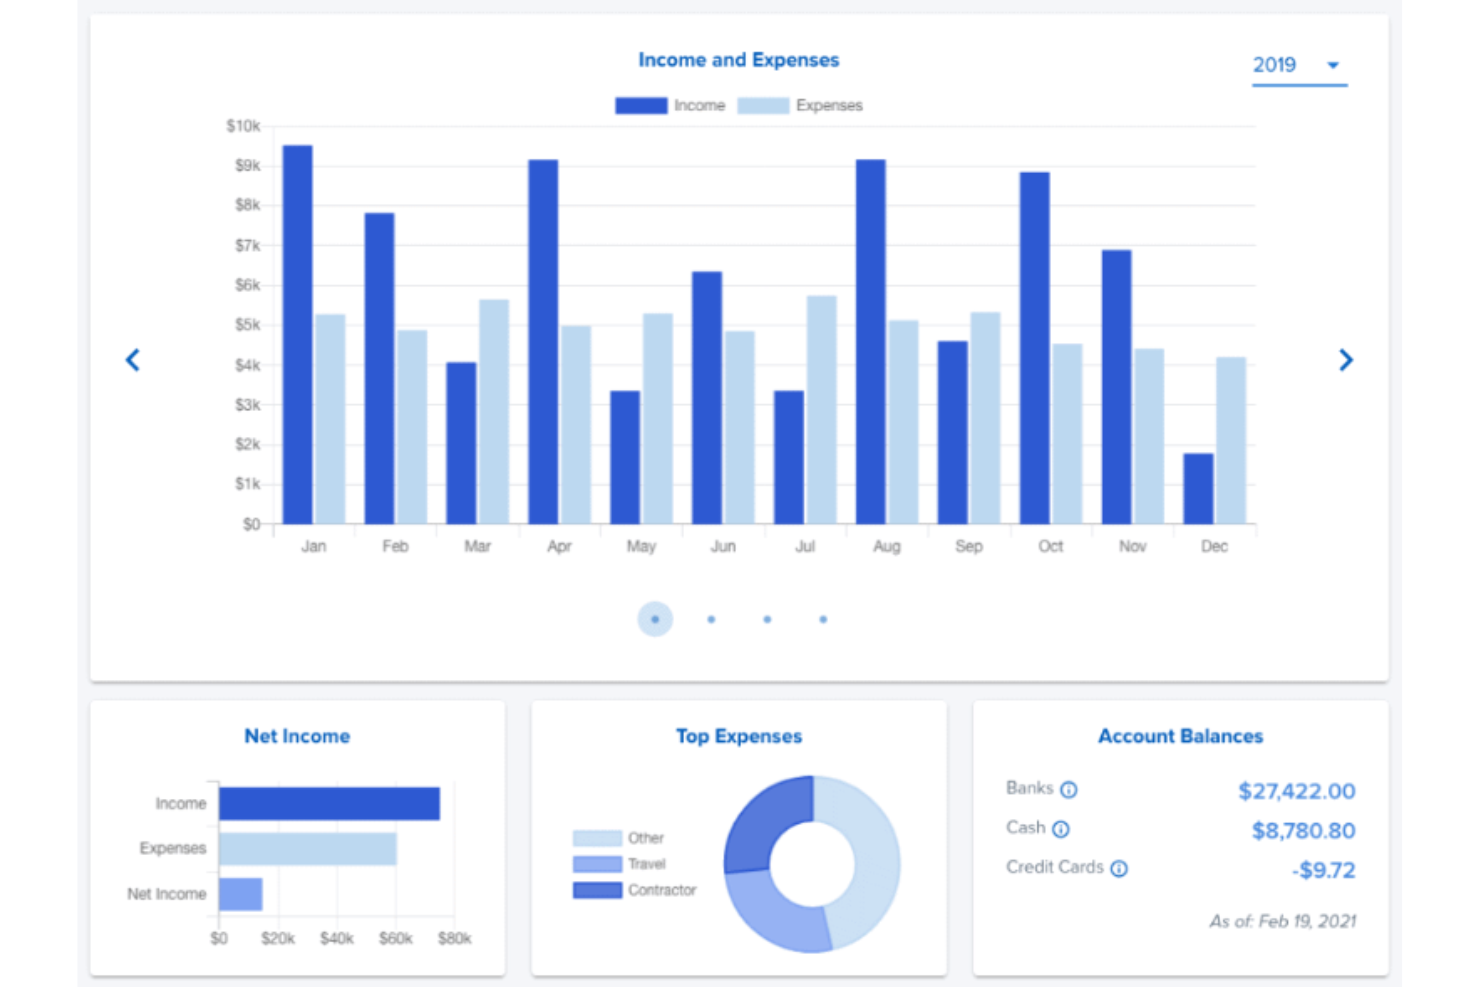The height and width of the screenshot is (987, 1480).
Task: Click the negative Credit Cards balance -$9.72
Action: tap(1323, 870)
